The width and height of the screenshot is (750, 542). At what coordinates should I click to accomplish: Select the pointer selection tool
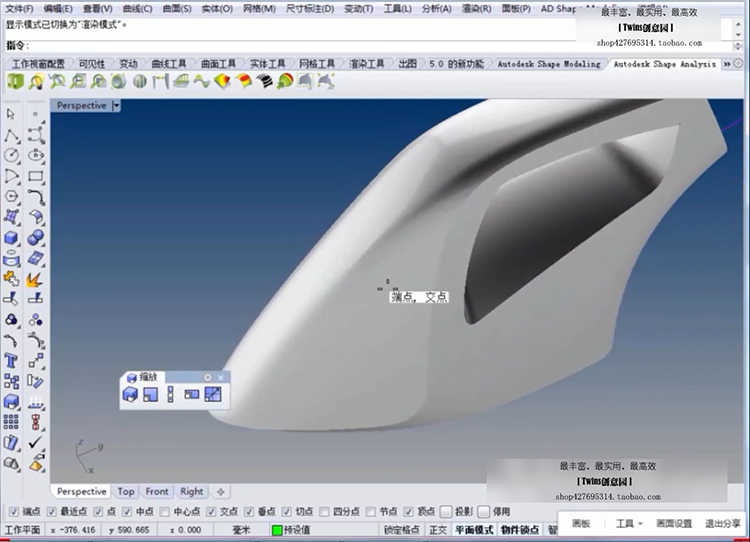pyautogui.click(x=11, y=114)
